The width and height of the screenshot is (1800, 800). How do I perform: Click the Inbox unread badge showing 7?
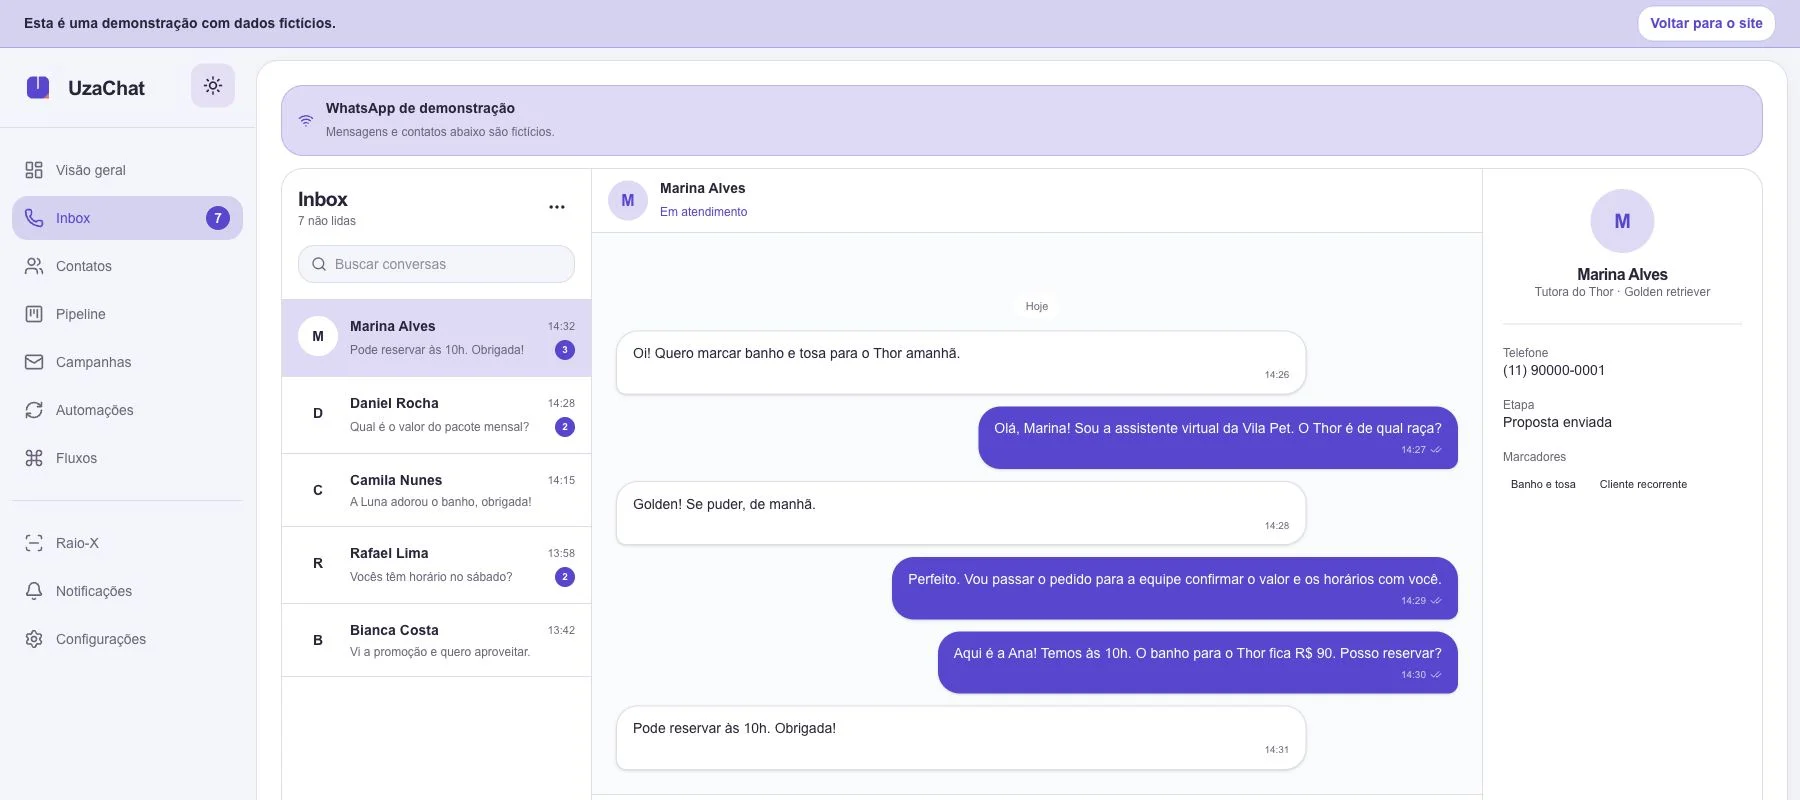(x=218, y=218)
